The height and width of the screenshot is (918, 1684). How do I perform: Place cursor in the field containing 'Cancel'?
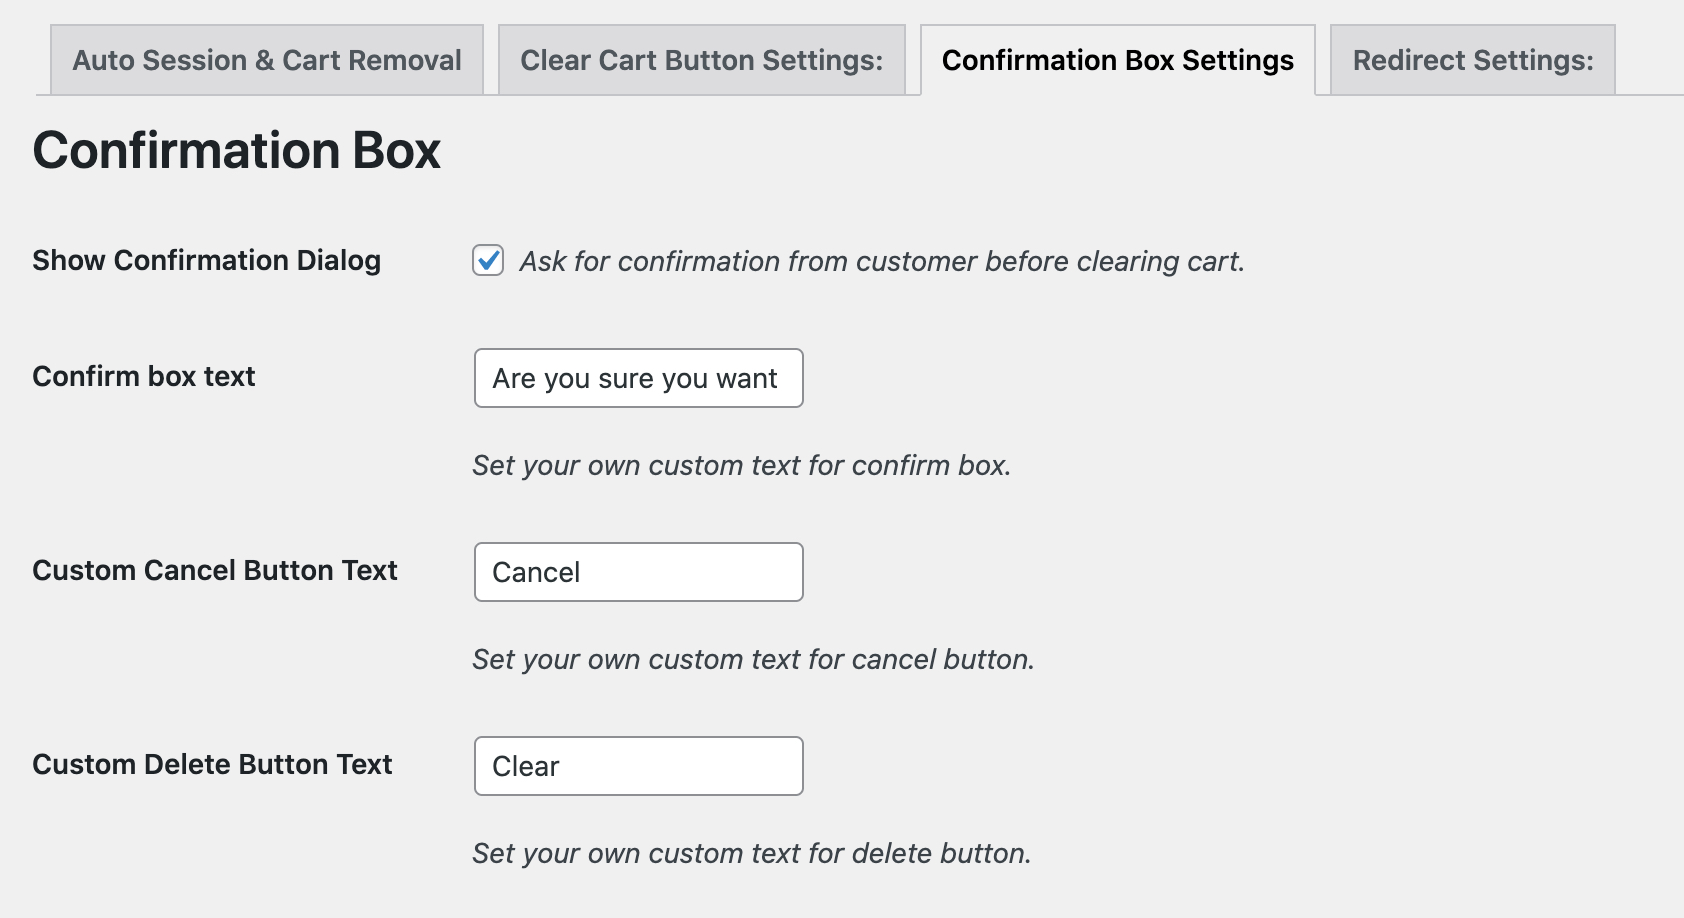[637, 572]
